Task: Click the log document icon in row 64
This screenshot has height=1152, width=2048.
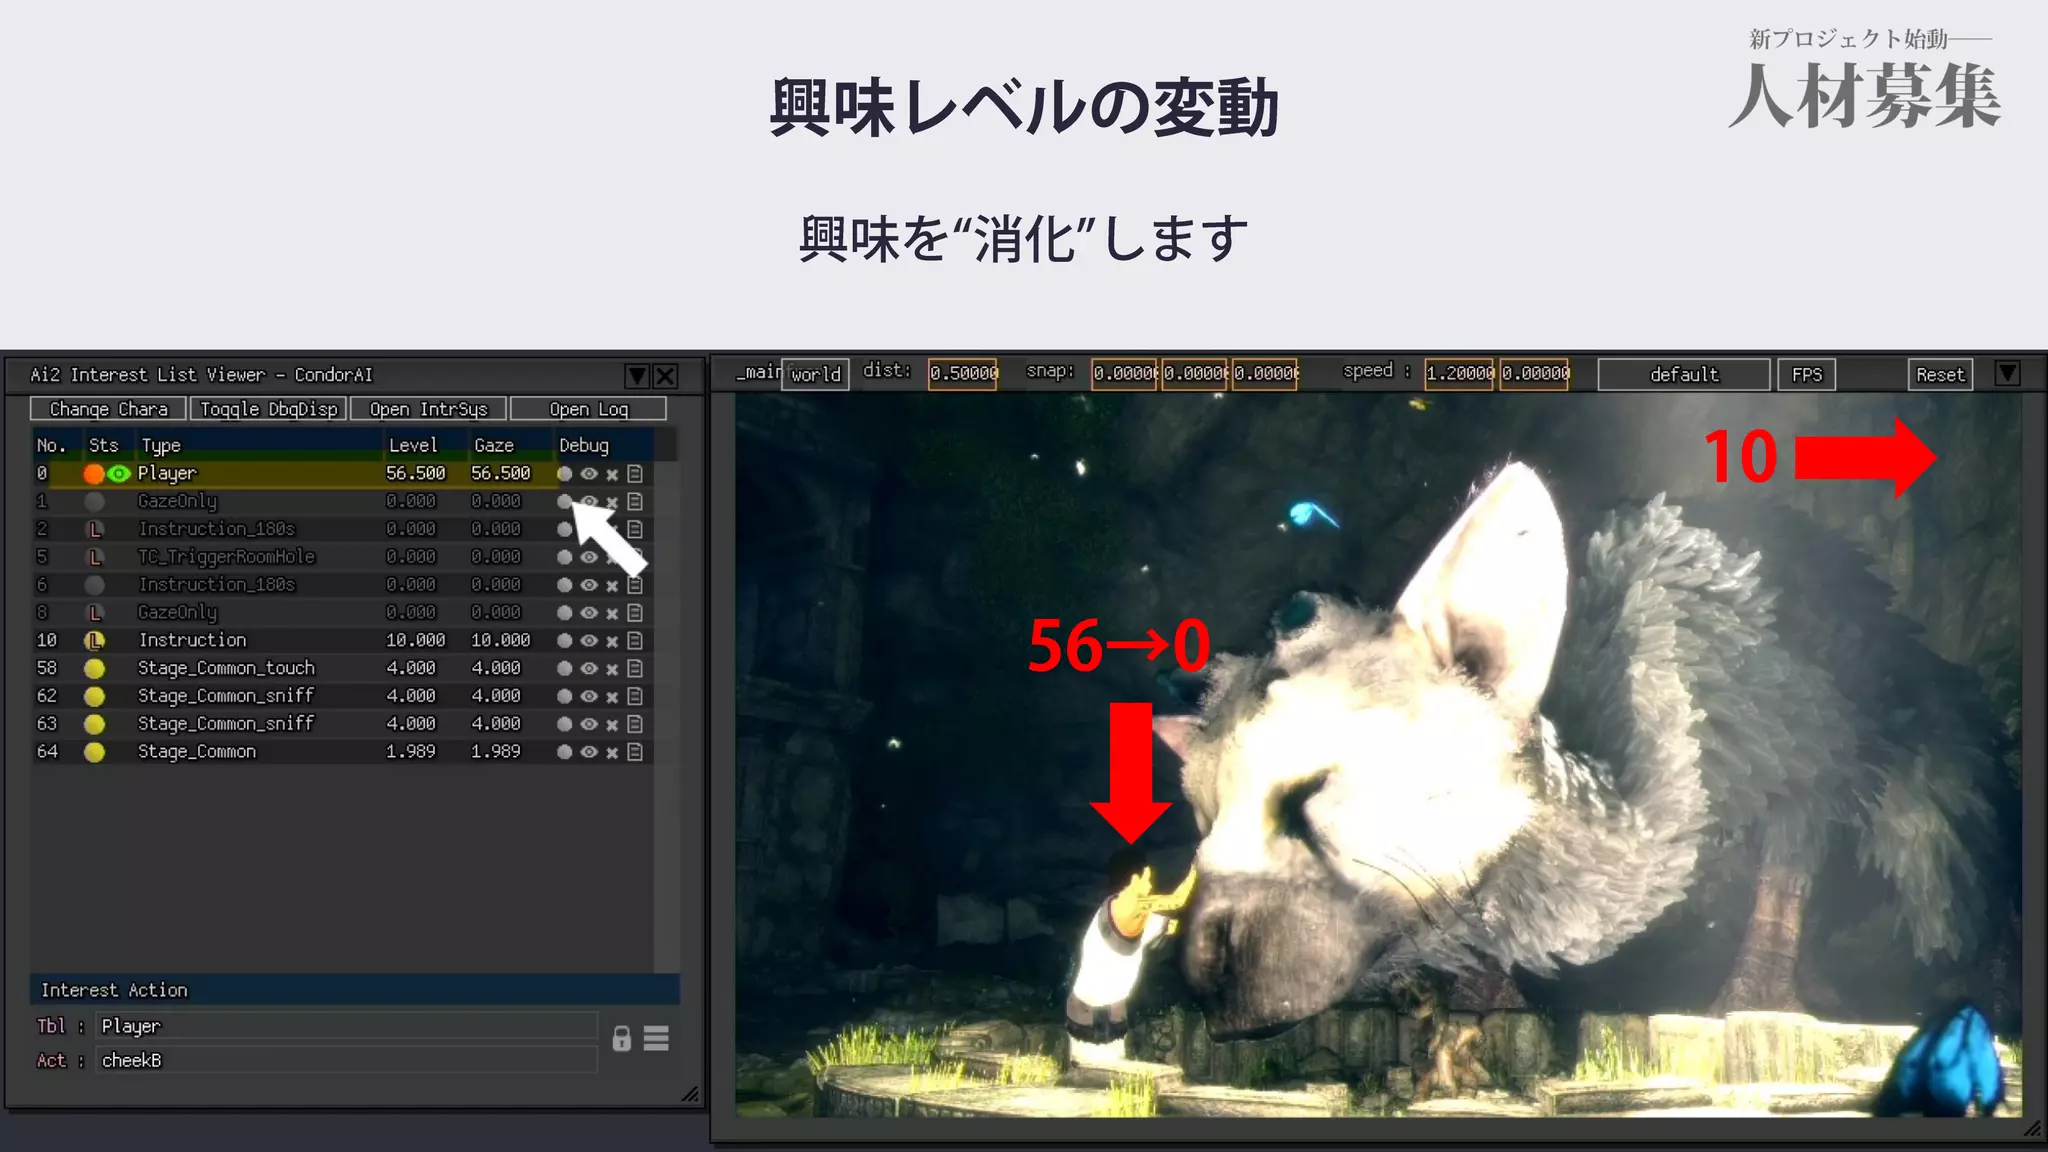Action: click(x=635, y=752)
